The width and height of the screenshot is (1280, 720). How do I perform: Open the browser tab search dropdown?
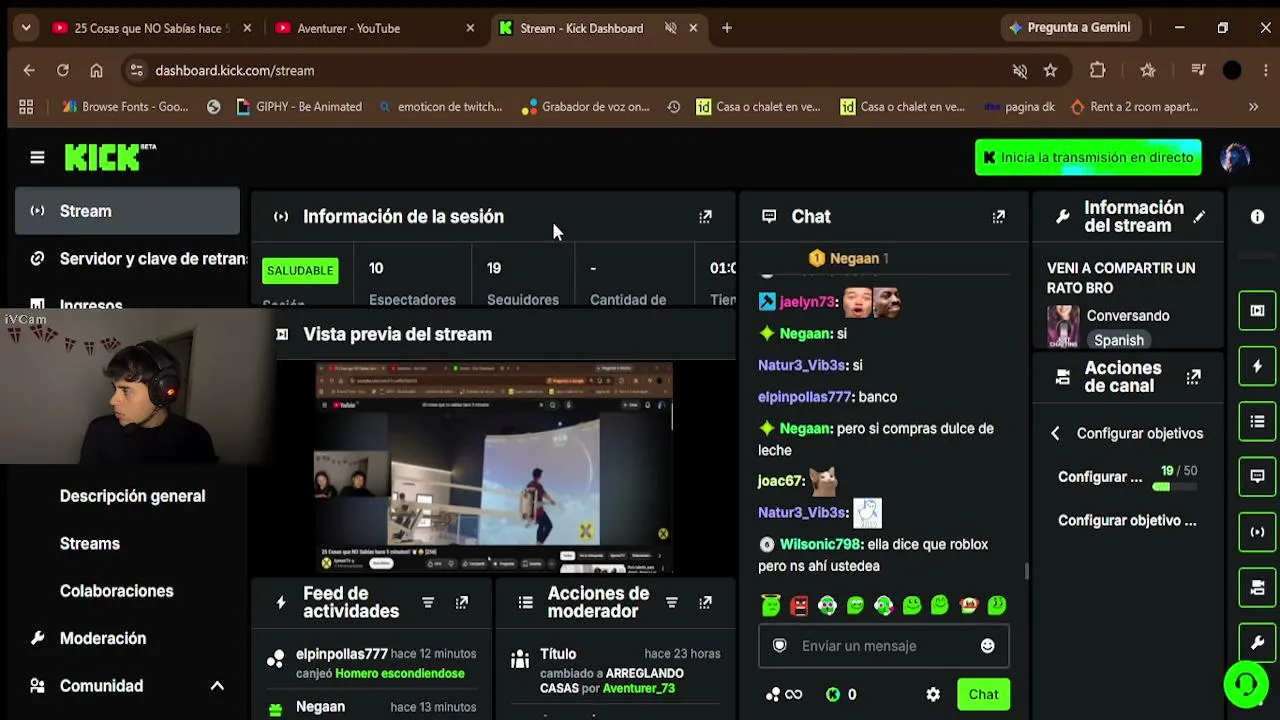(26, 28)
